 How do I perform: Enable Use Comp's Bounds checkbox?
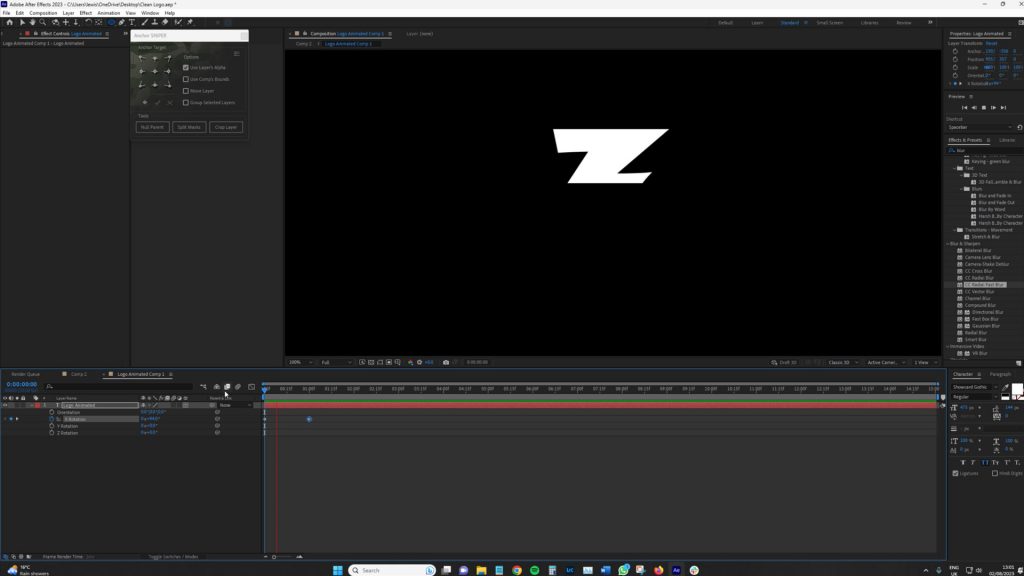pyautogui.click(x=185, y=79)
